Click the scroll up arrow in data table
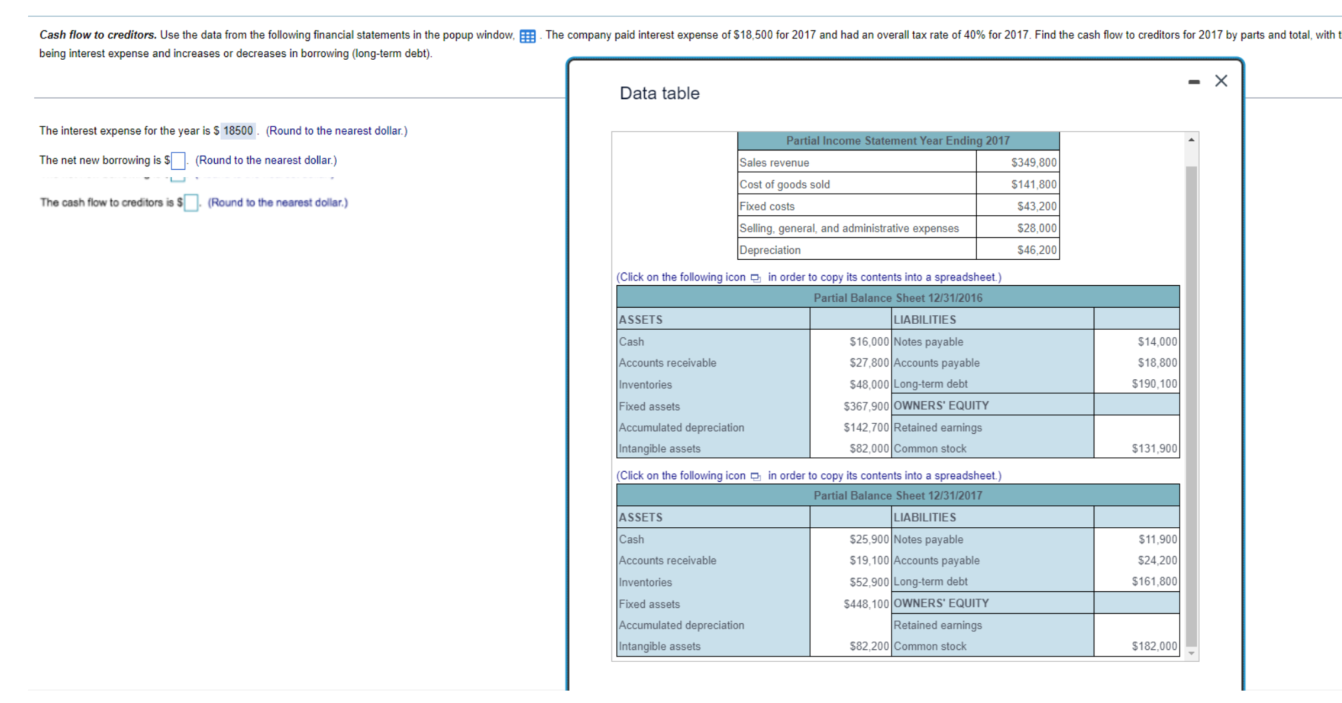Image resolution: width=1342 pixels, height=703 pixels. pyautogui.click(x=1190, y=140)
